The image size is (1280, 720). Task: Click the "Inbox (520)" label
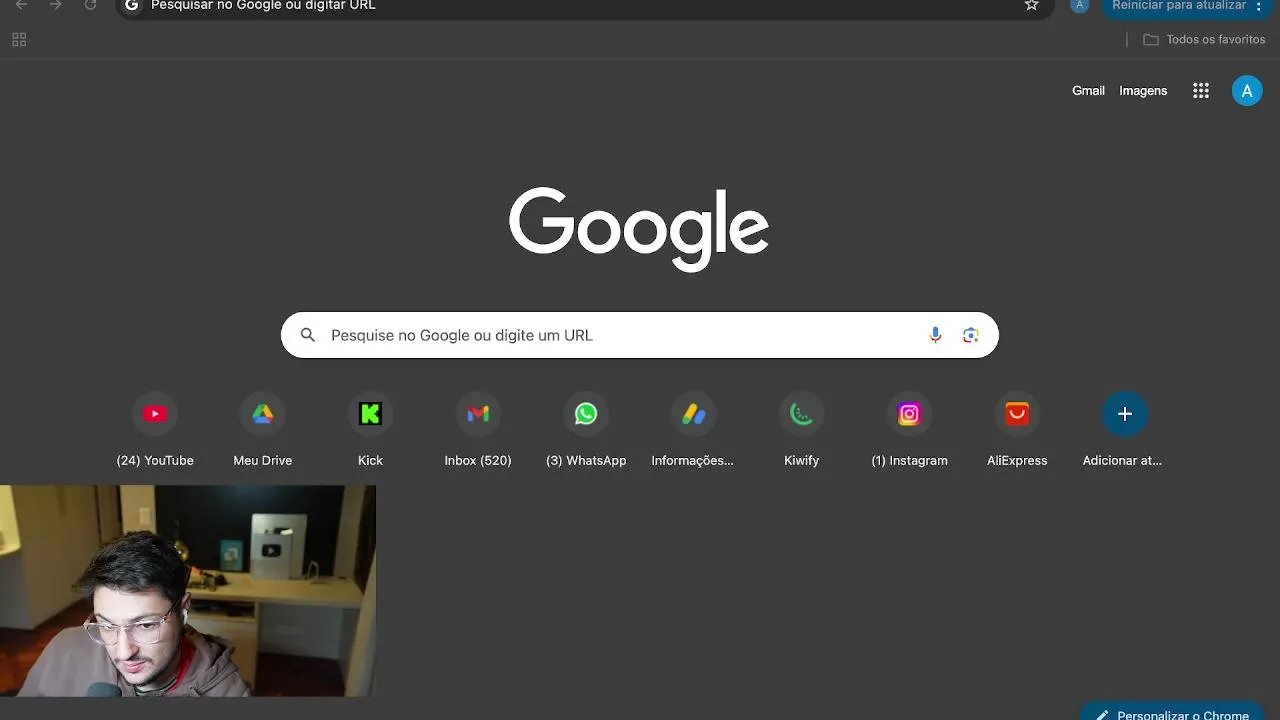coord(478,461)
